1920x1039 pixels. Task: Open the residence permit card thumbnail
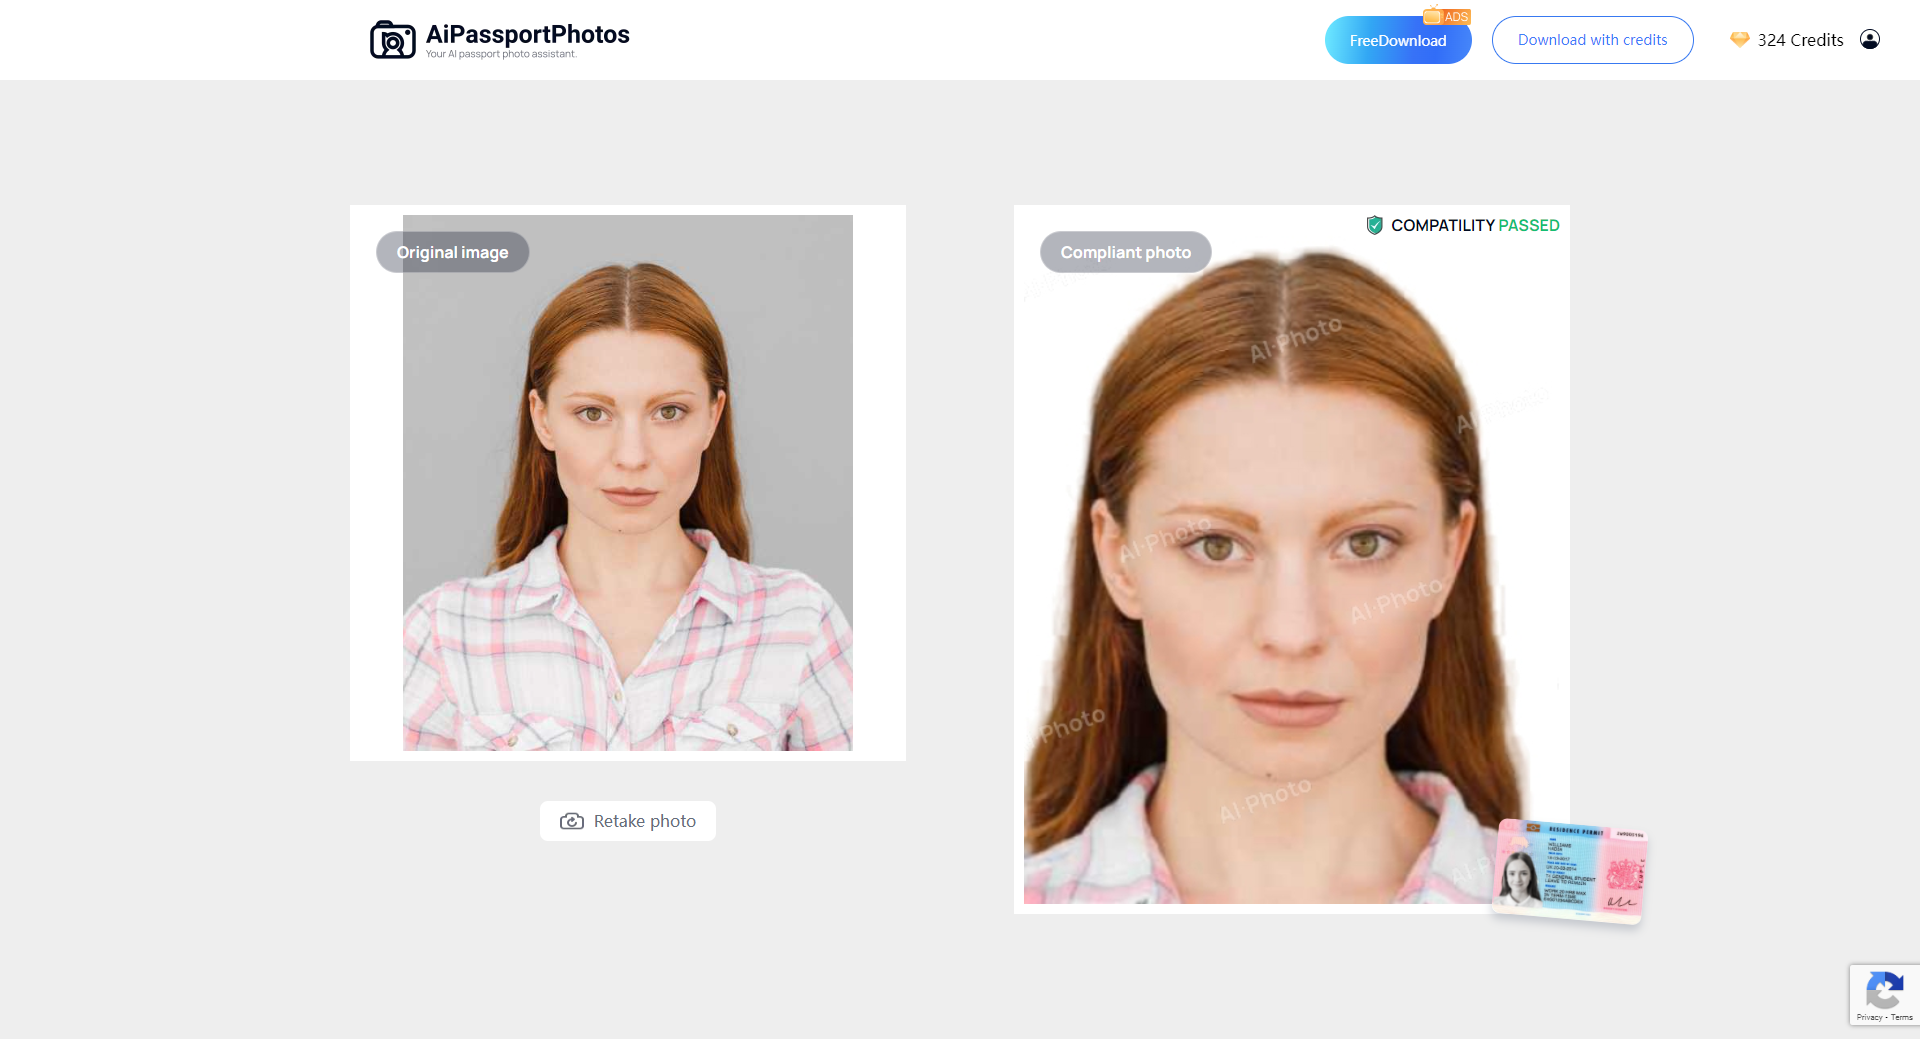pyautogui.click(x=1568, y=871)
